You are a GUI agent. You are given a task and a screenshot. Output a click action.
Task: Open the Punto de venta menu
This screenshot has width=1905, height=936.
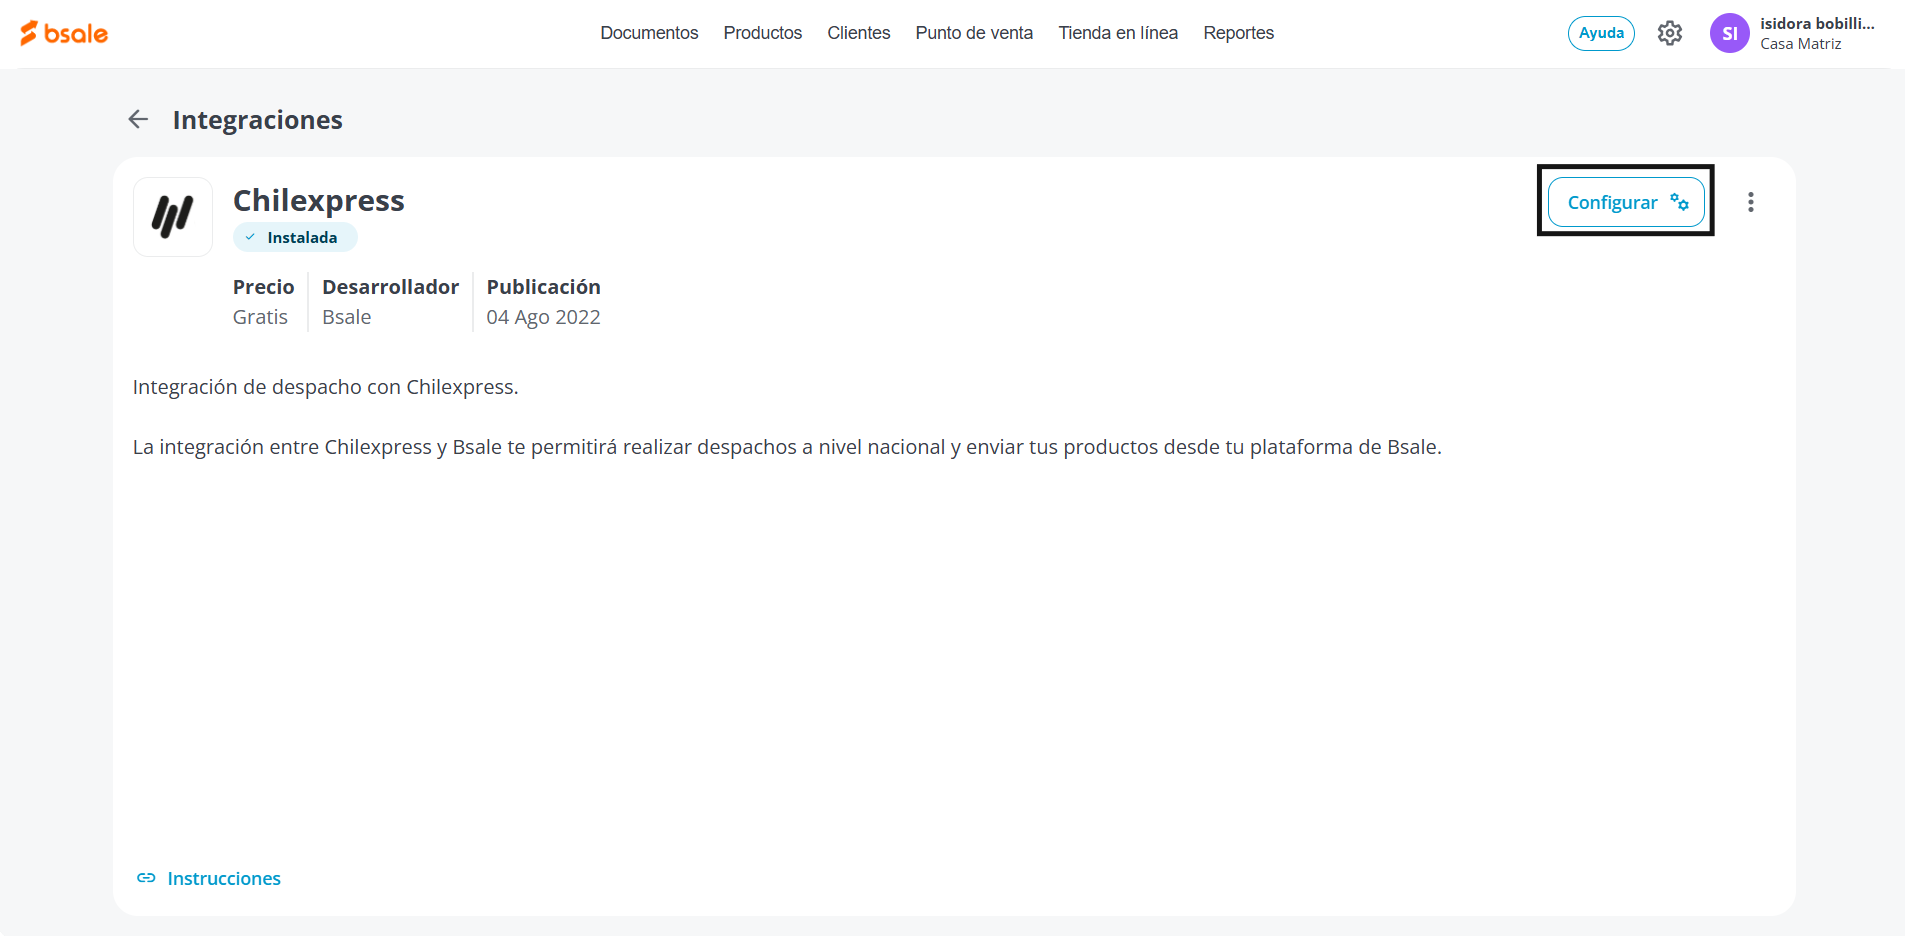[x=974, y=33]
